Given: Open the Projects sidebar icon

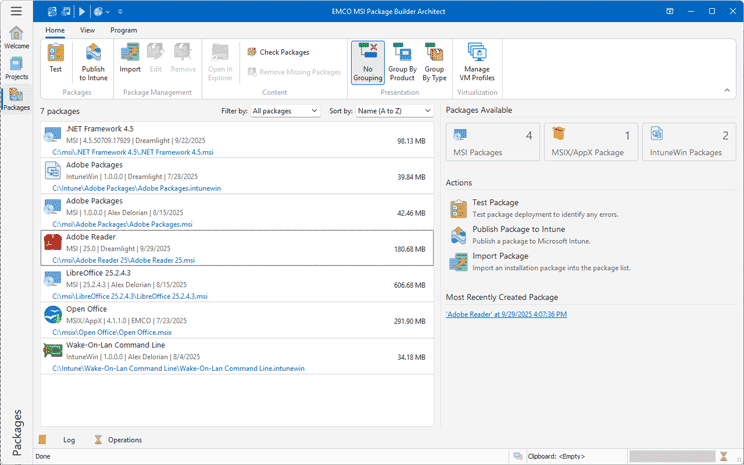Looking at the screenshot, I should tap(16, 68).
